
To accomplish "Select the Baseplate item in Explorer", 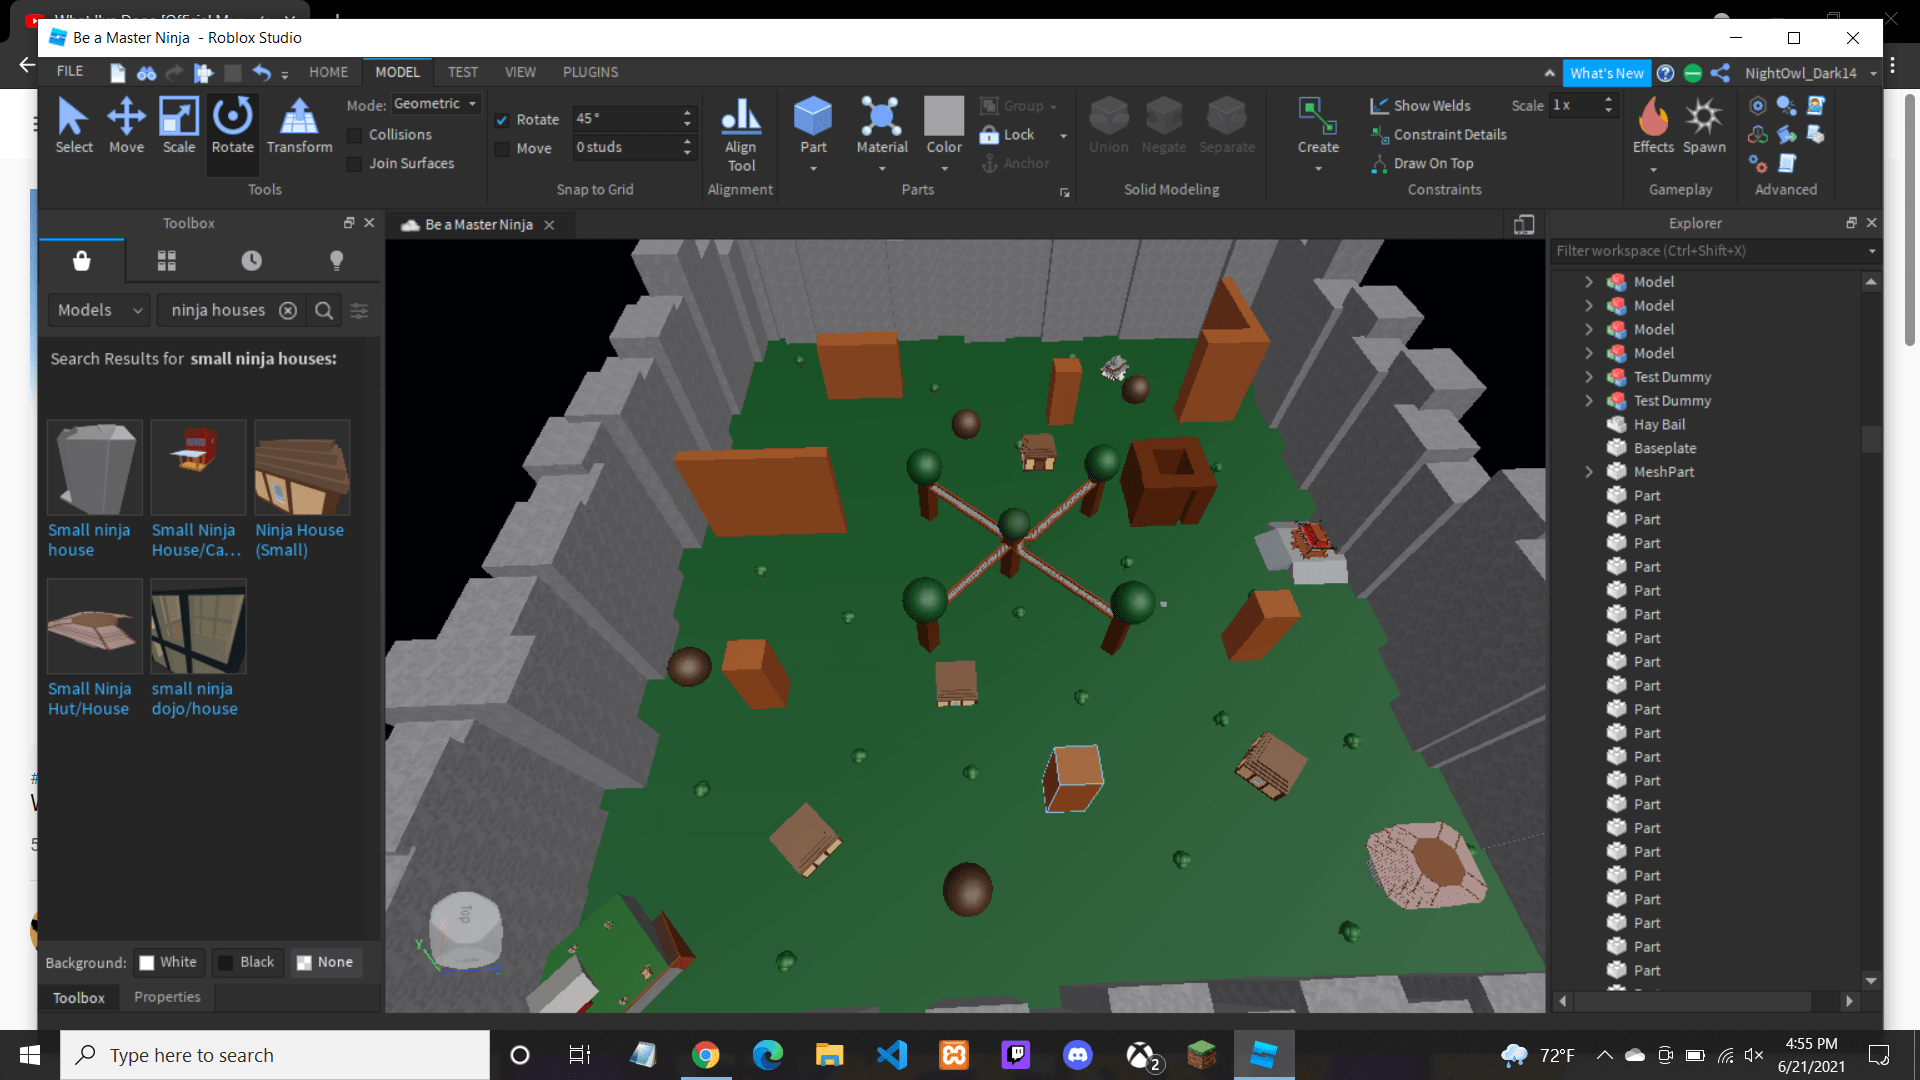I will pos(1664,448).
